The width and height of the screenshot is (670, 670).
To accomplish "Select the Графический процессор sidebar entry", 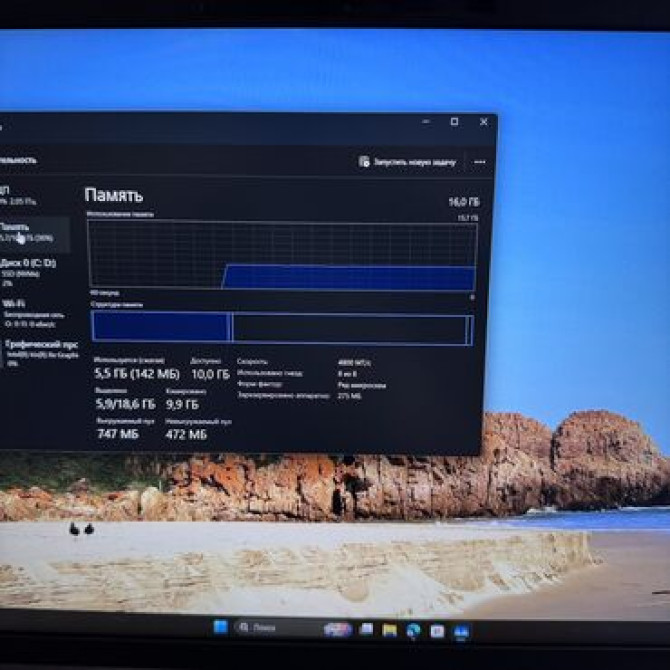I will coord(41,353).
